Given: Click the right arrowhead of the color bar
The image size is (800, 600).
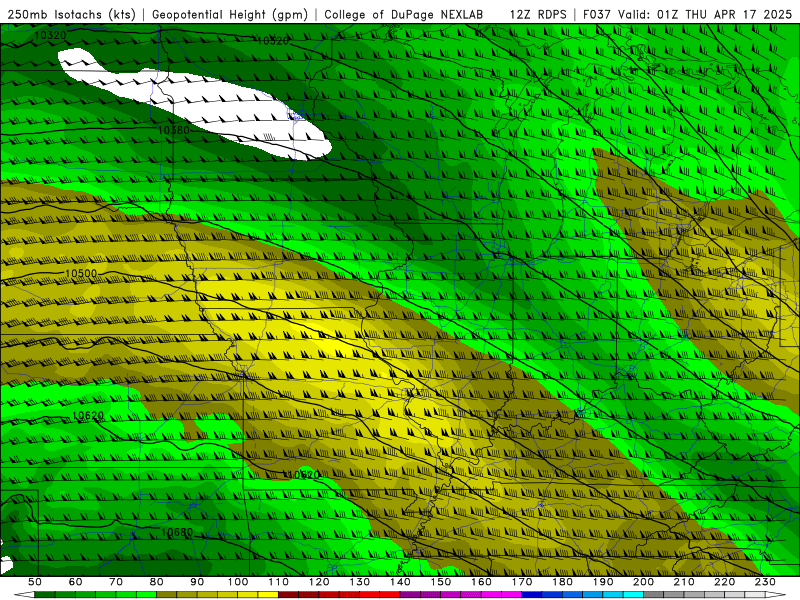Looking at the screenshot, I should [776, 594].
